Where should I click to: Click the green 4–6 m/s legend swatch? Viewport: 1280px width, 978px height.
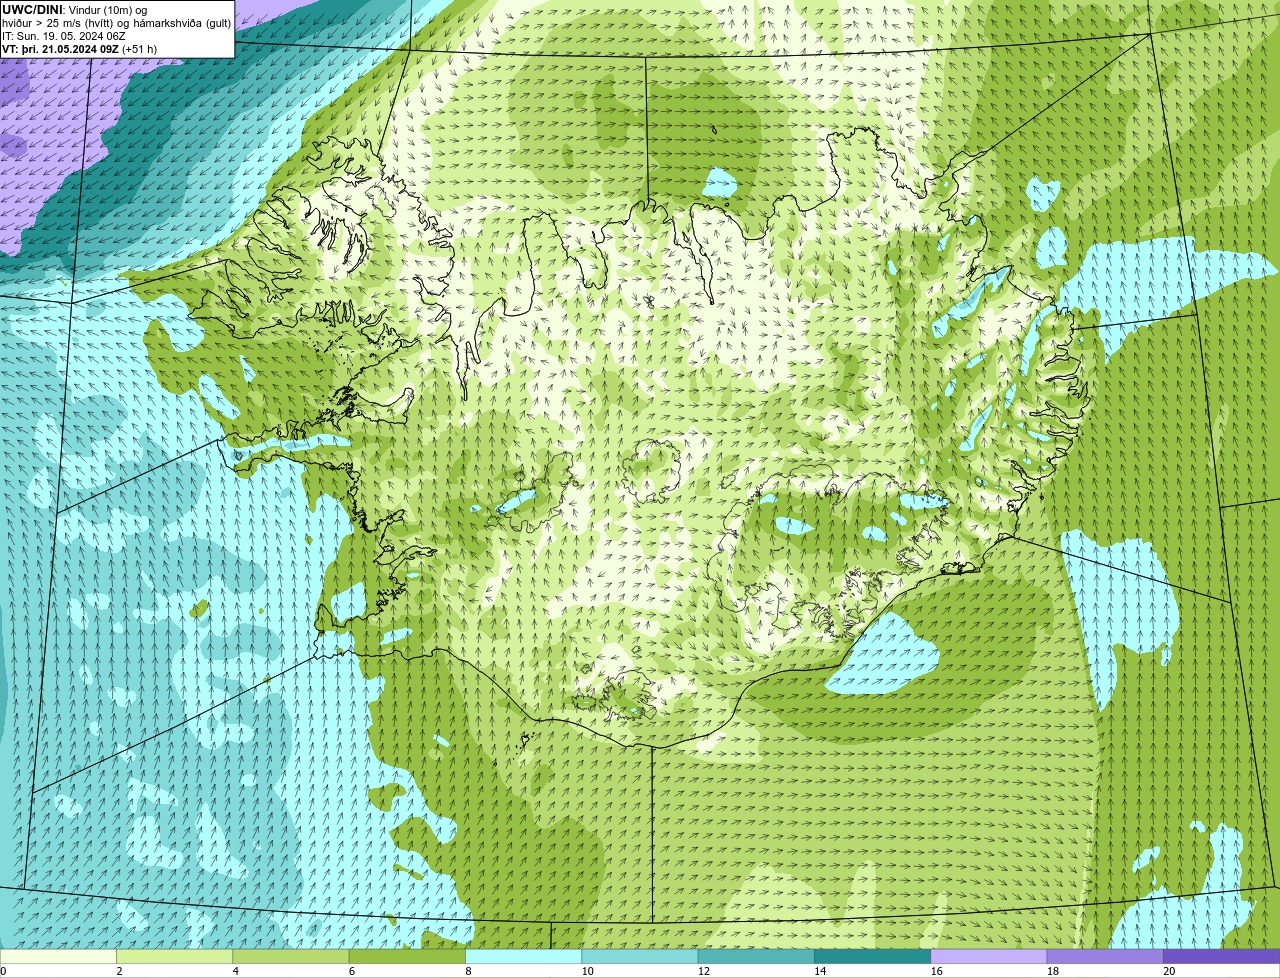click(290, 956)
